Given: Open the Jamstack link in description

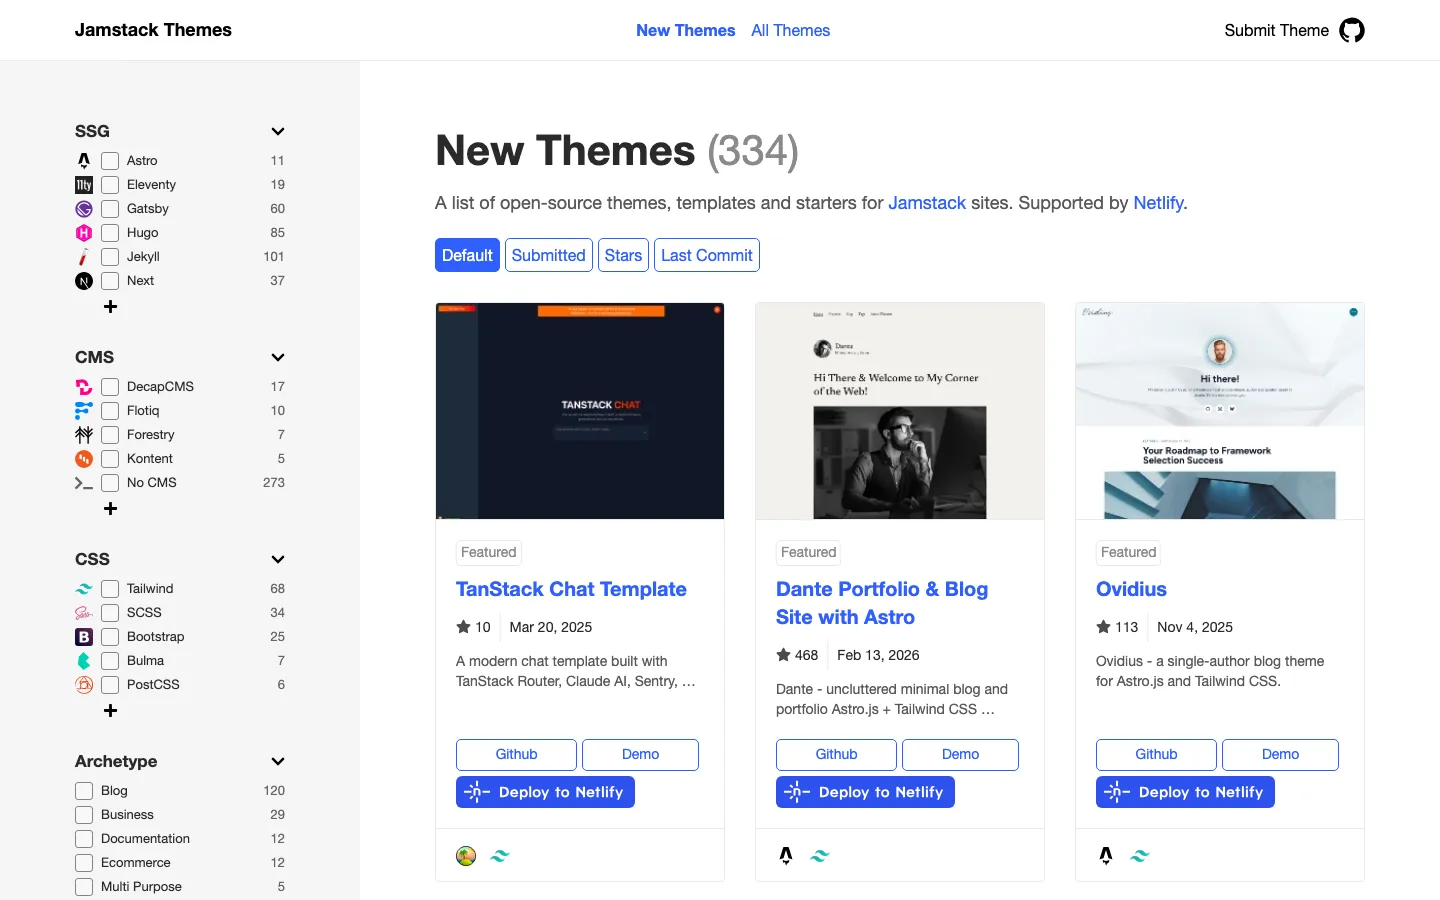Looking at the screenshot, I should click(x=927, y=203).
